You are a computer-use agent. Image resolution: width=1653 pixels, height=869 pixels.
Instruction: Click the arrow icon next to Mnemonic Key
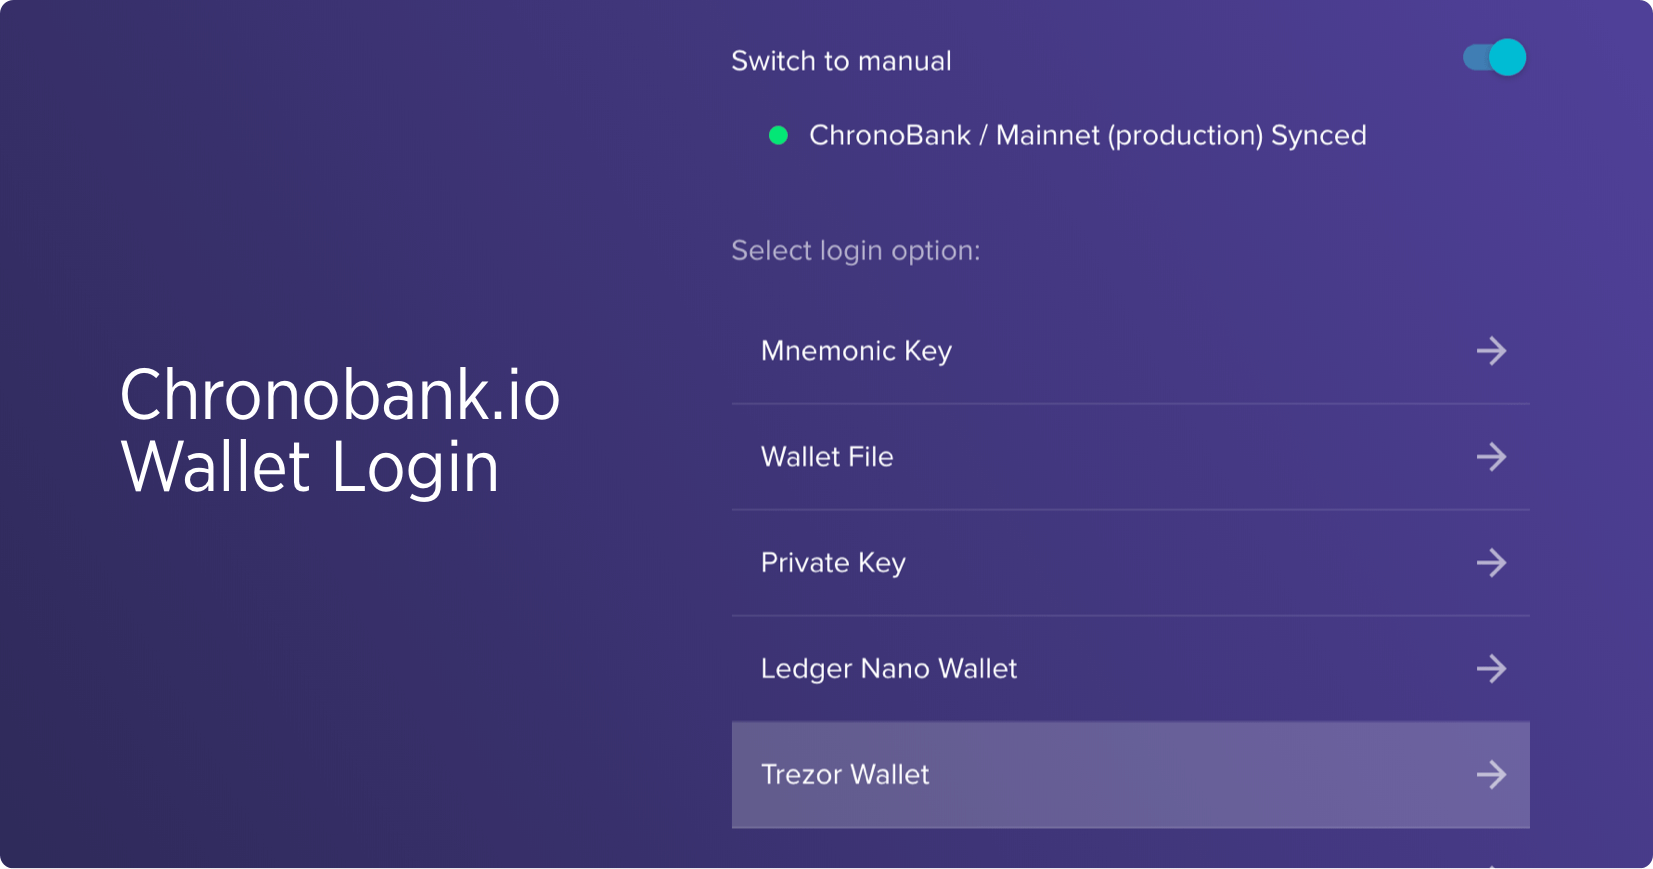tap(1491, 351)
